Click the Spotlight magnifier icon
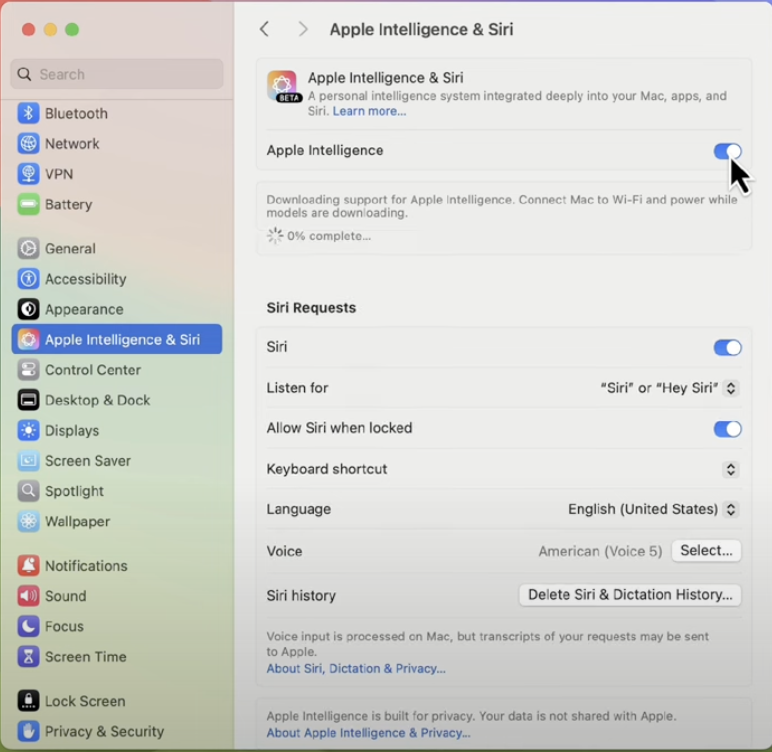The height and width of the screenshot is (752, 772). (x=28, y=490)
